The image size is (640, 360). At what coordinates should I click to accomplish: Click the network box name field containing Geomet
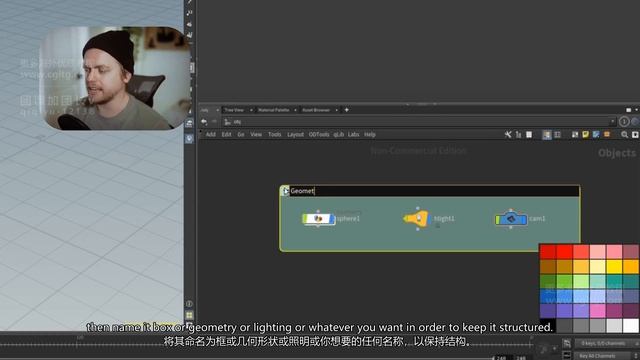tap(434, 191)
